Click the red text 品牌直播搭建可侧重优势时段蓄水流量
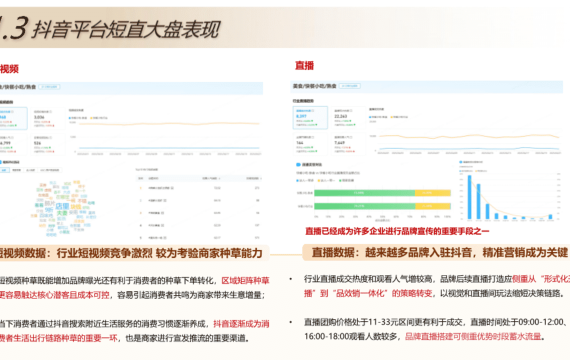The height and width of the screenshot is (360, 570). click(473, 337)
